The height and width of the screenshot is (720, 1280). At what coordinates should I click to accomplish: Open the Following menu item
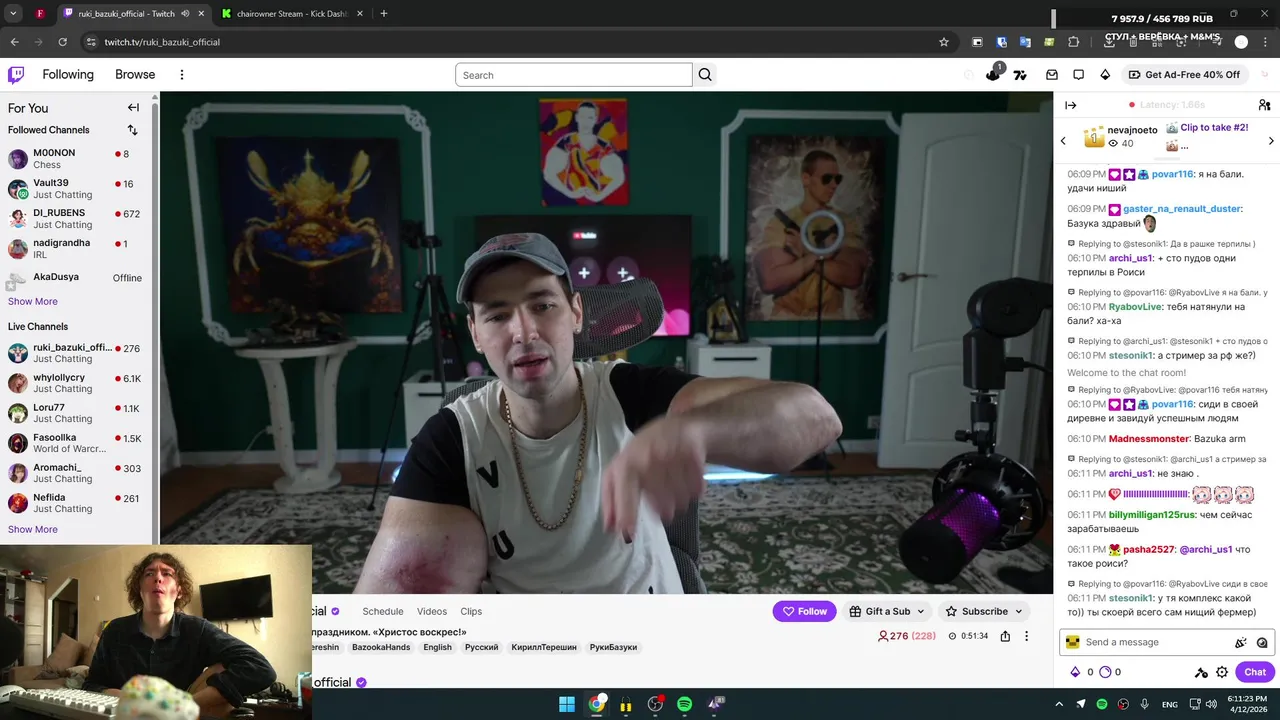click(x=68, y=75)
